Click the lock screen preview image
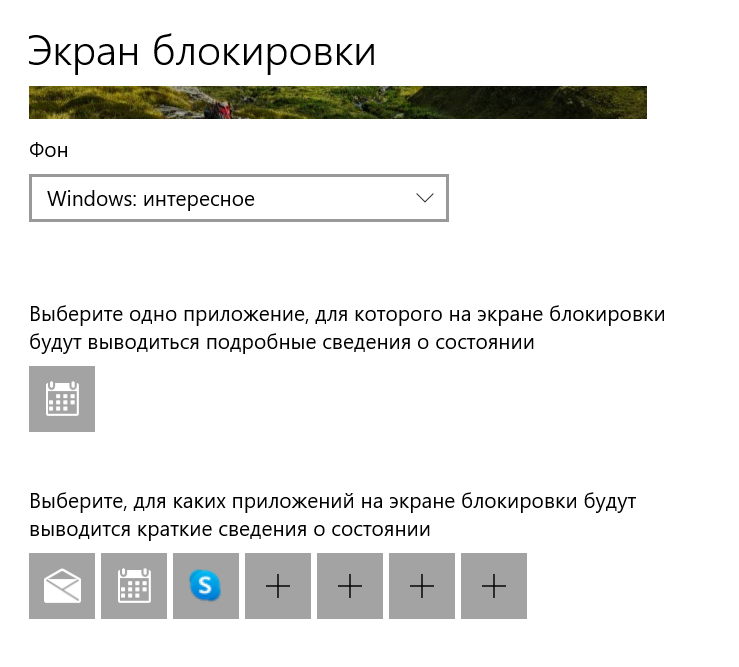 [338, 102]
